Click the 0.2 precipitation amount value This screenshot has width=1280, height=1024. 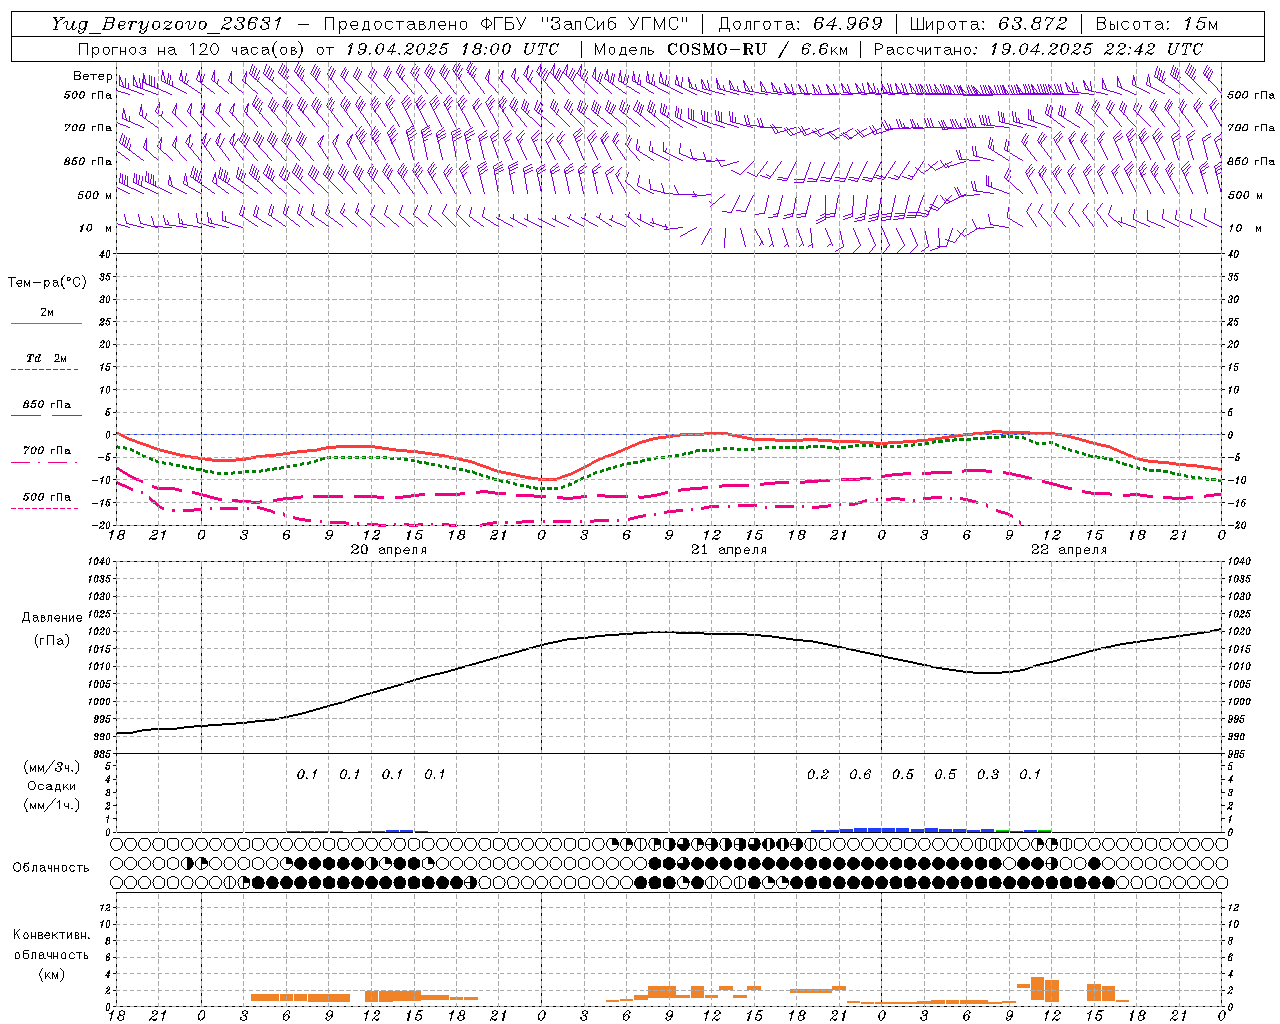coord(818,774)
